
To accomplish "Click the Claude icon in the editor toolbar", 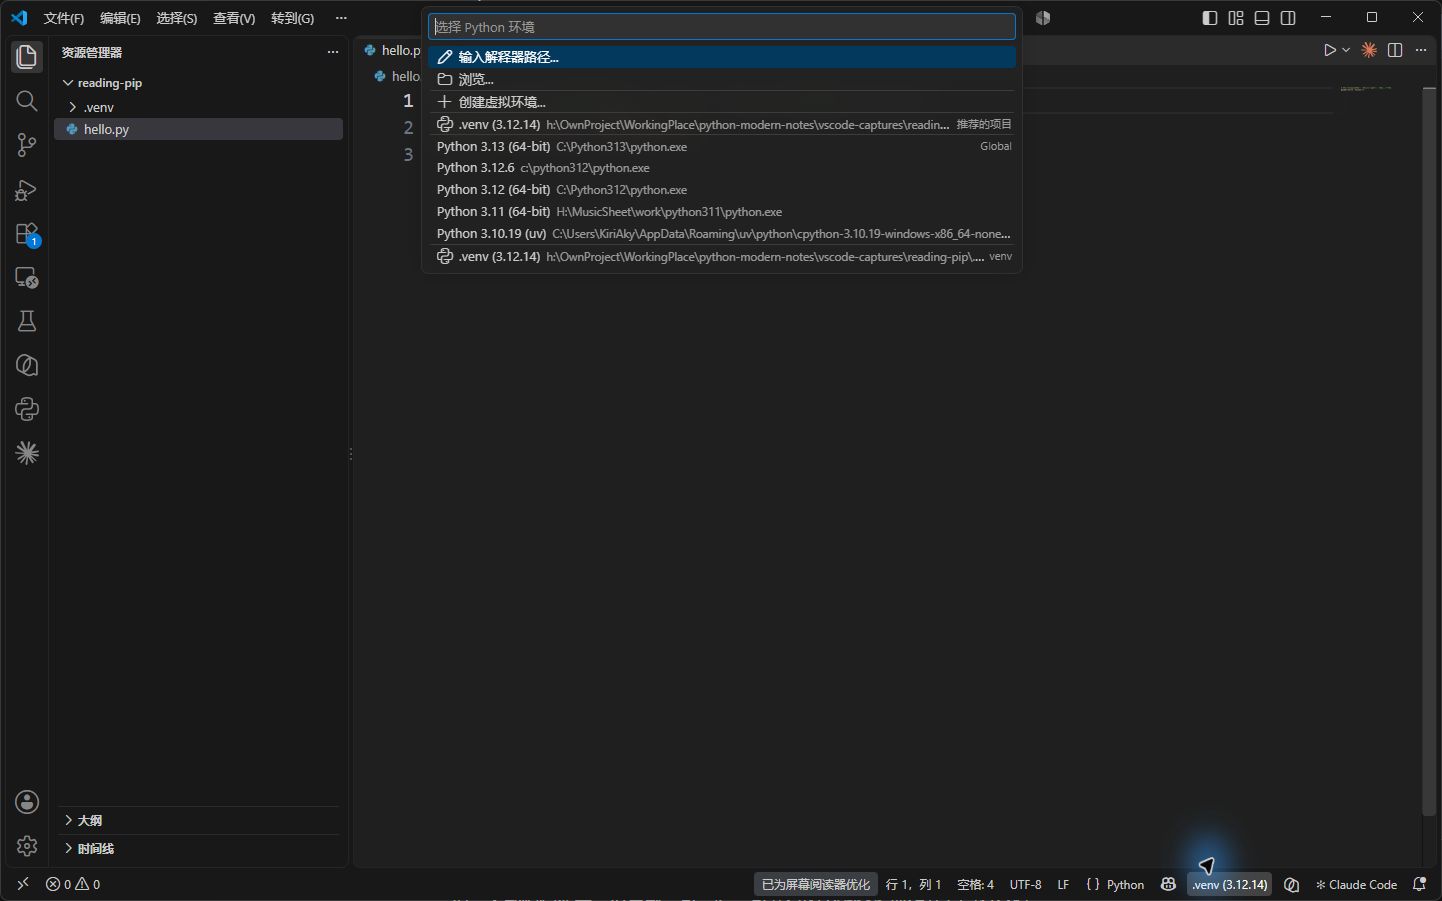I will click(1369, 50).
